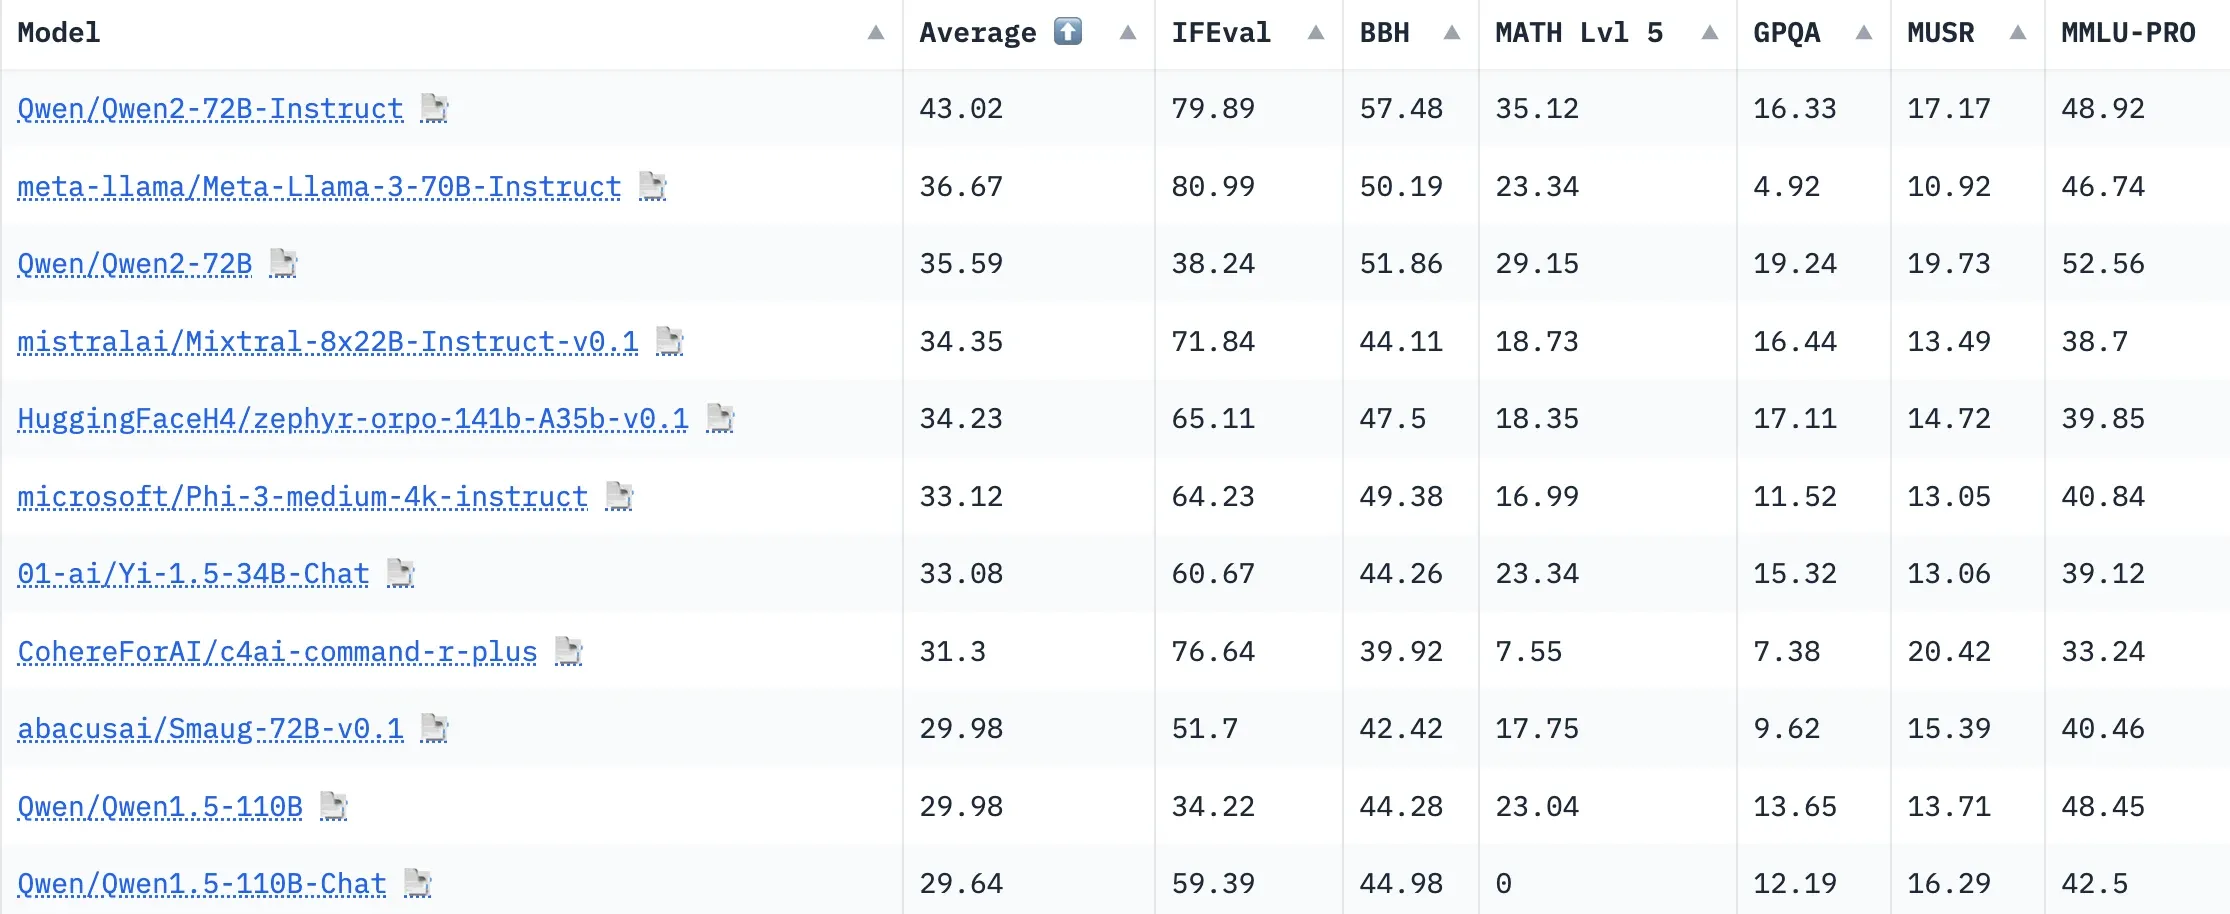The height and width of the screenshot is (914, 2230).
Task: Copy the Qwen/Qwen2-72B model name
Action: point(285,263)
